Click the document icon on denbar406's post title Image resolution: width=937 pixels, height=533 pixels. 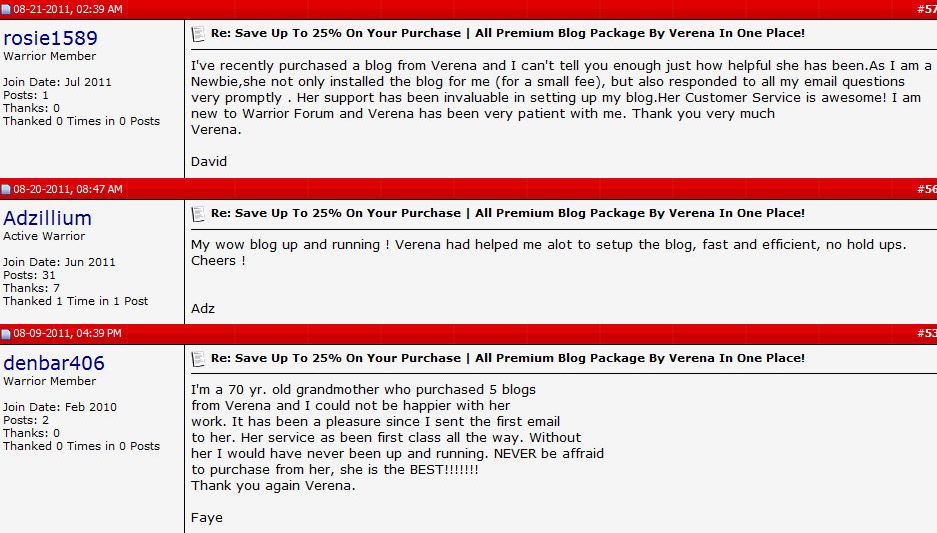198,359
